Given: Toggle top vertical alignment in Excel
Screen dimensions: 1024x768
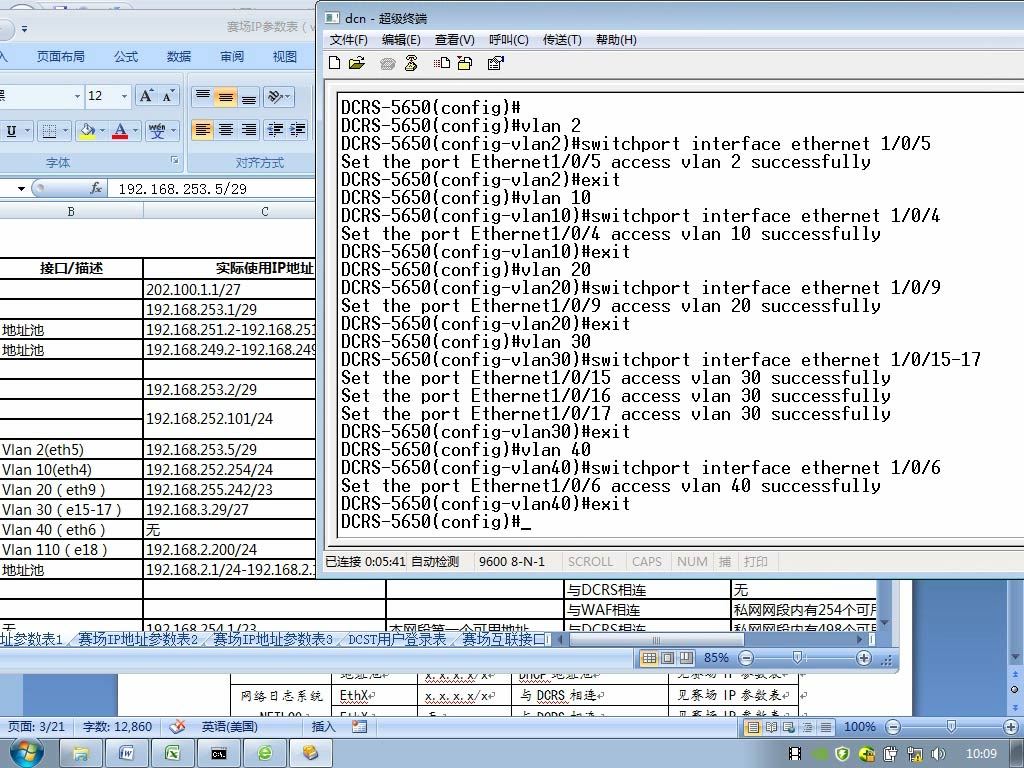Looking at the screenshot, I should point(203,96).
